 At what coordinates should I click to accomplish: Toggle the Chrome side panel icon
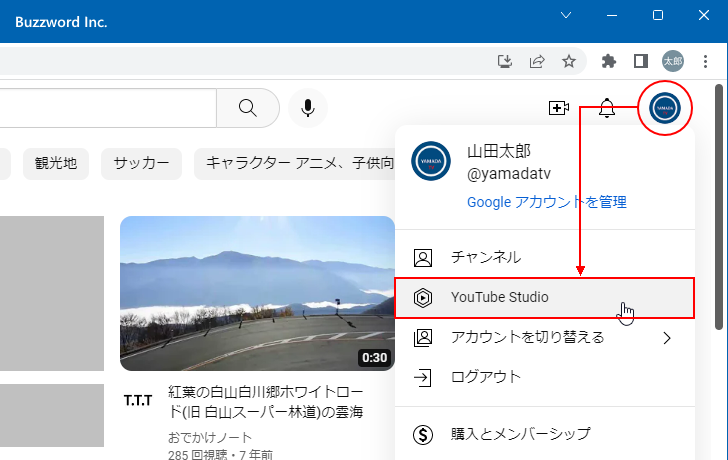(641, 61)
